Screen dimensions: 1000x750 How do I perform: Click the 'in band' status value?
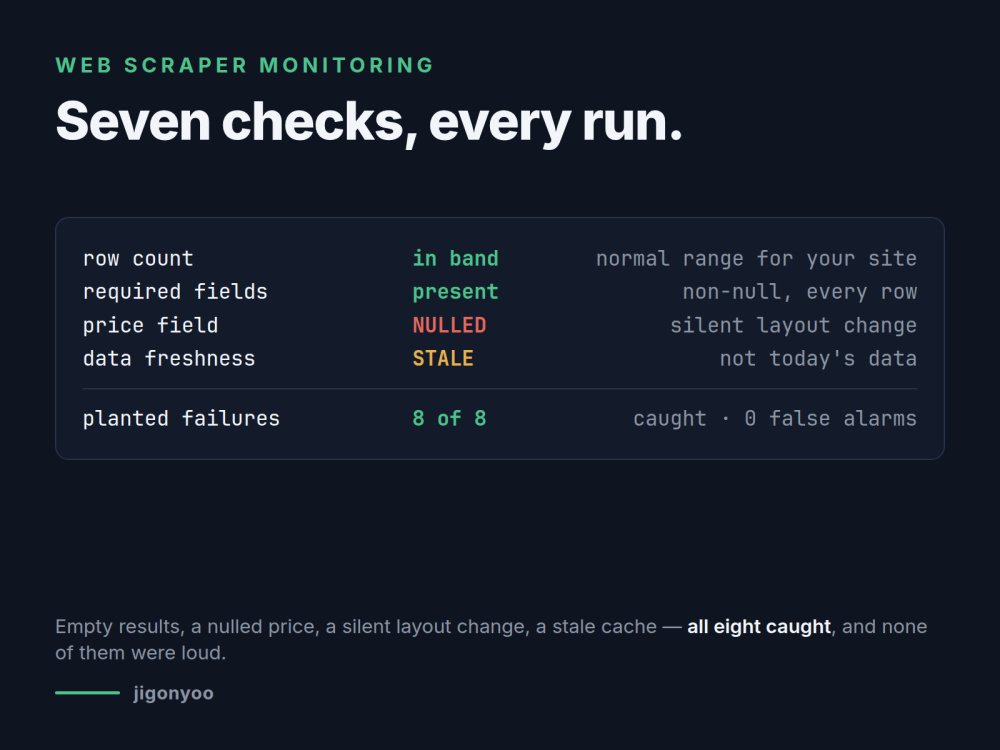tap(455, 258)
